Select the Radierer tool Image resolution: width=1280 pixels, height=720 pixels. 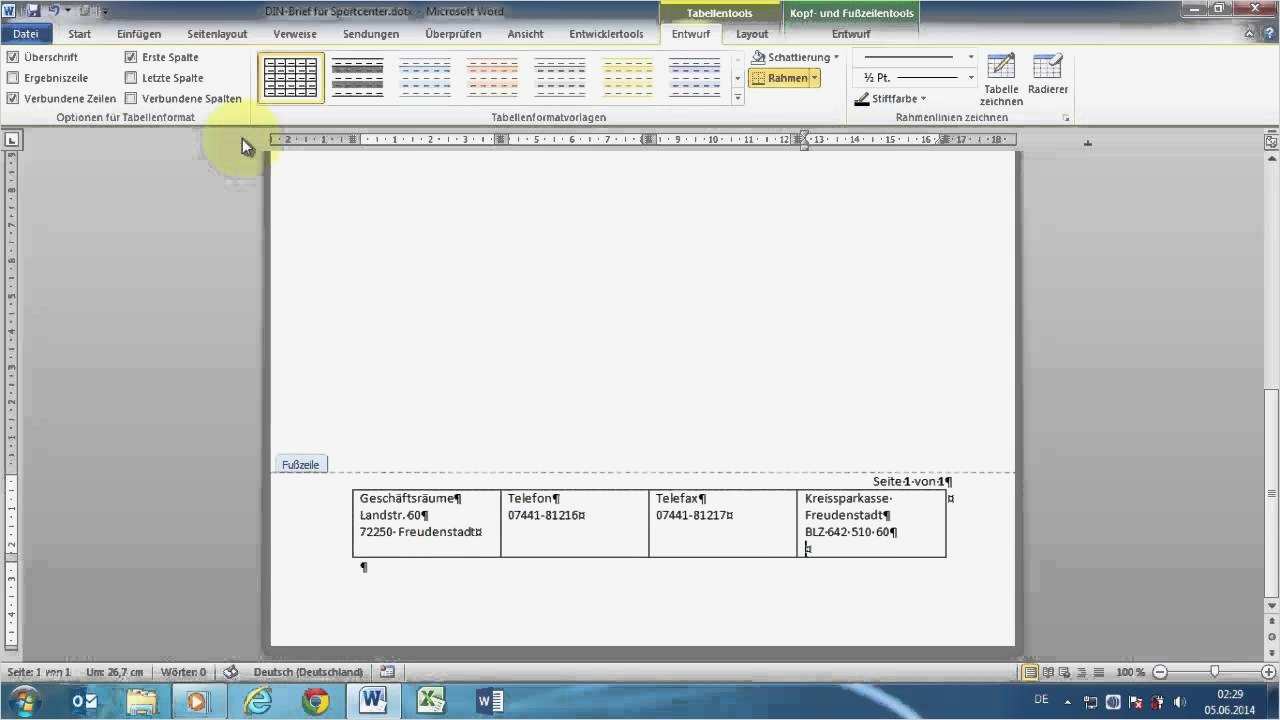coord(1047,77)
